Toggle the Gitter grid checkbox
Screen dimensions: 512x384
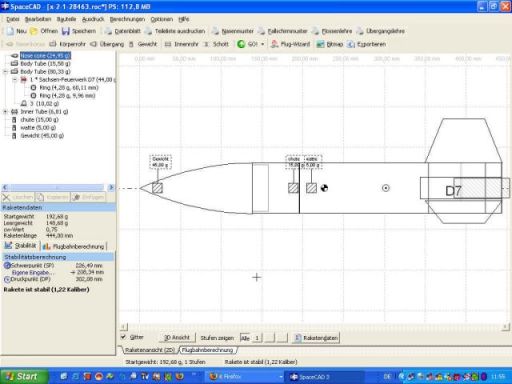click(123, 337)
